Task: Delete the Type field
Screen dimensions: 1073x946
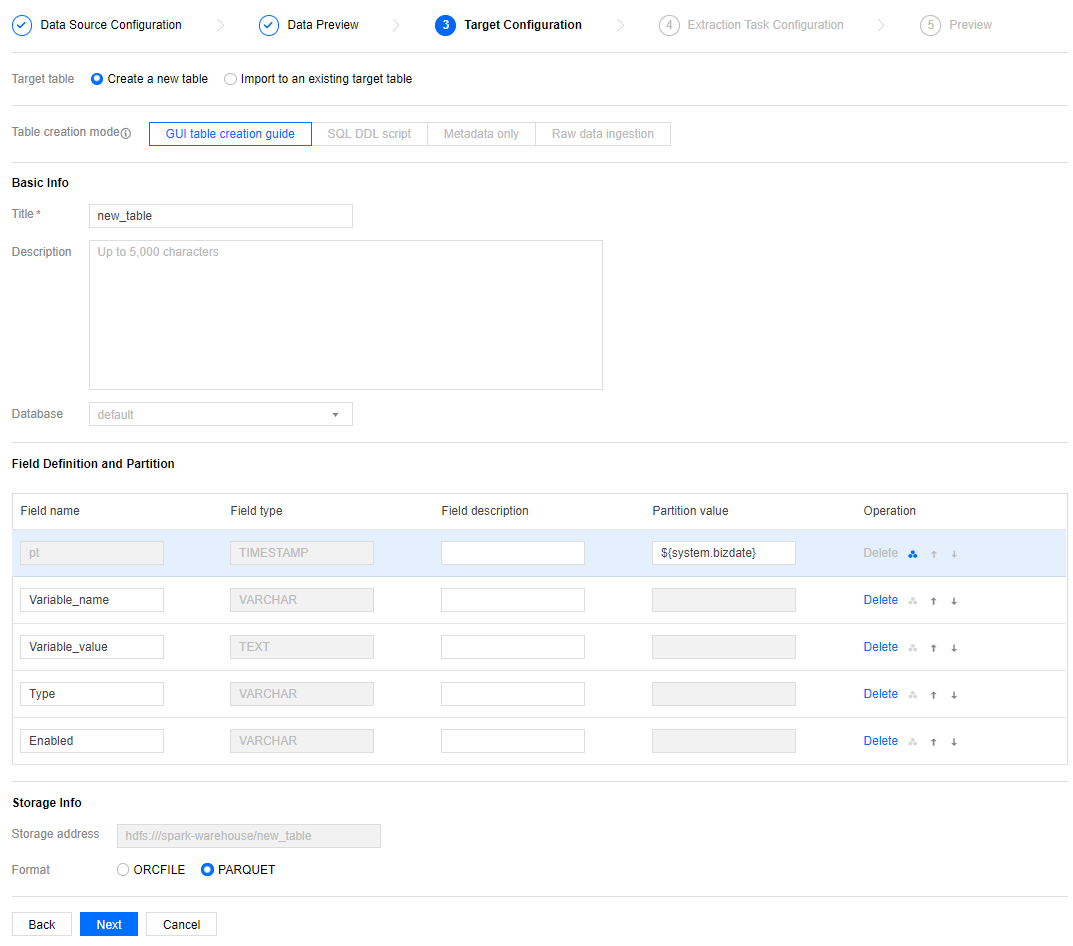Action: tap(880, 693)
